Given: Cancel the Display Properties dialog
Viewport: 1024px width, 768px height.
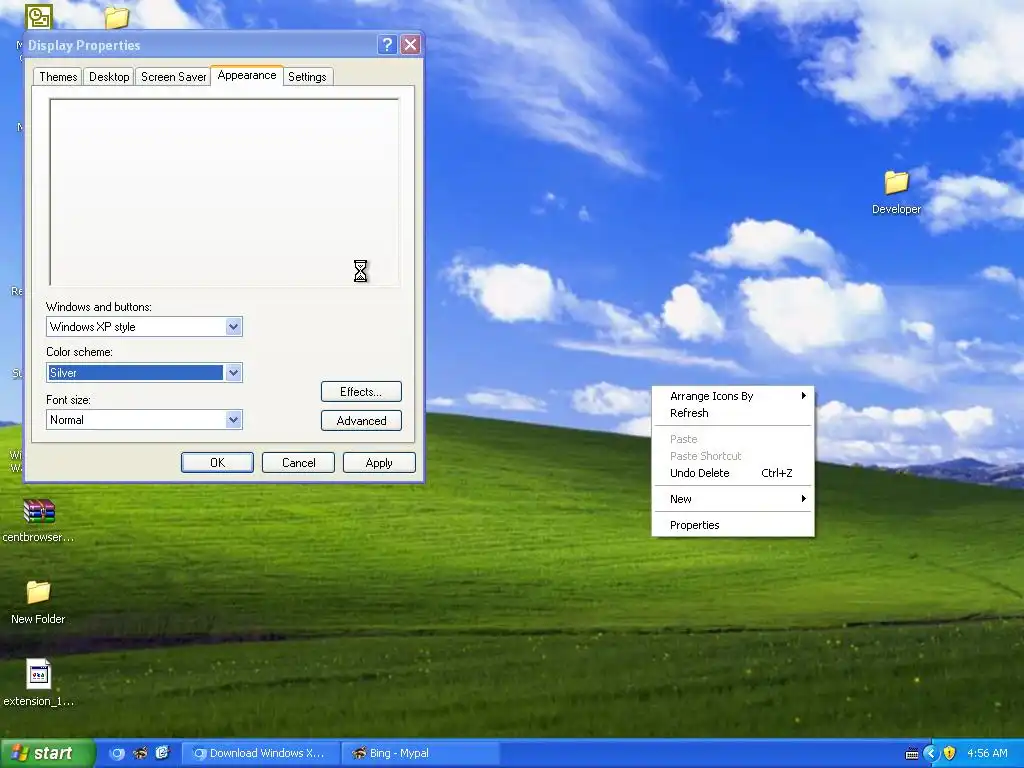Looking at the screenshot, I should coord(298,462).
